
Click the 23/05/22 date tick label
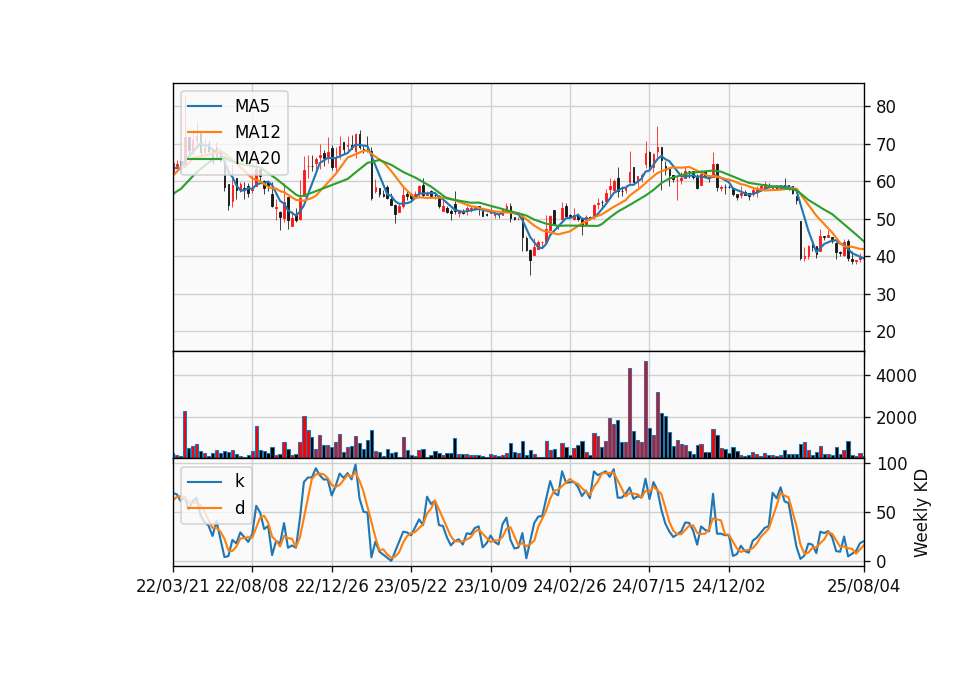[411, 586]
